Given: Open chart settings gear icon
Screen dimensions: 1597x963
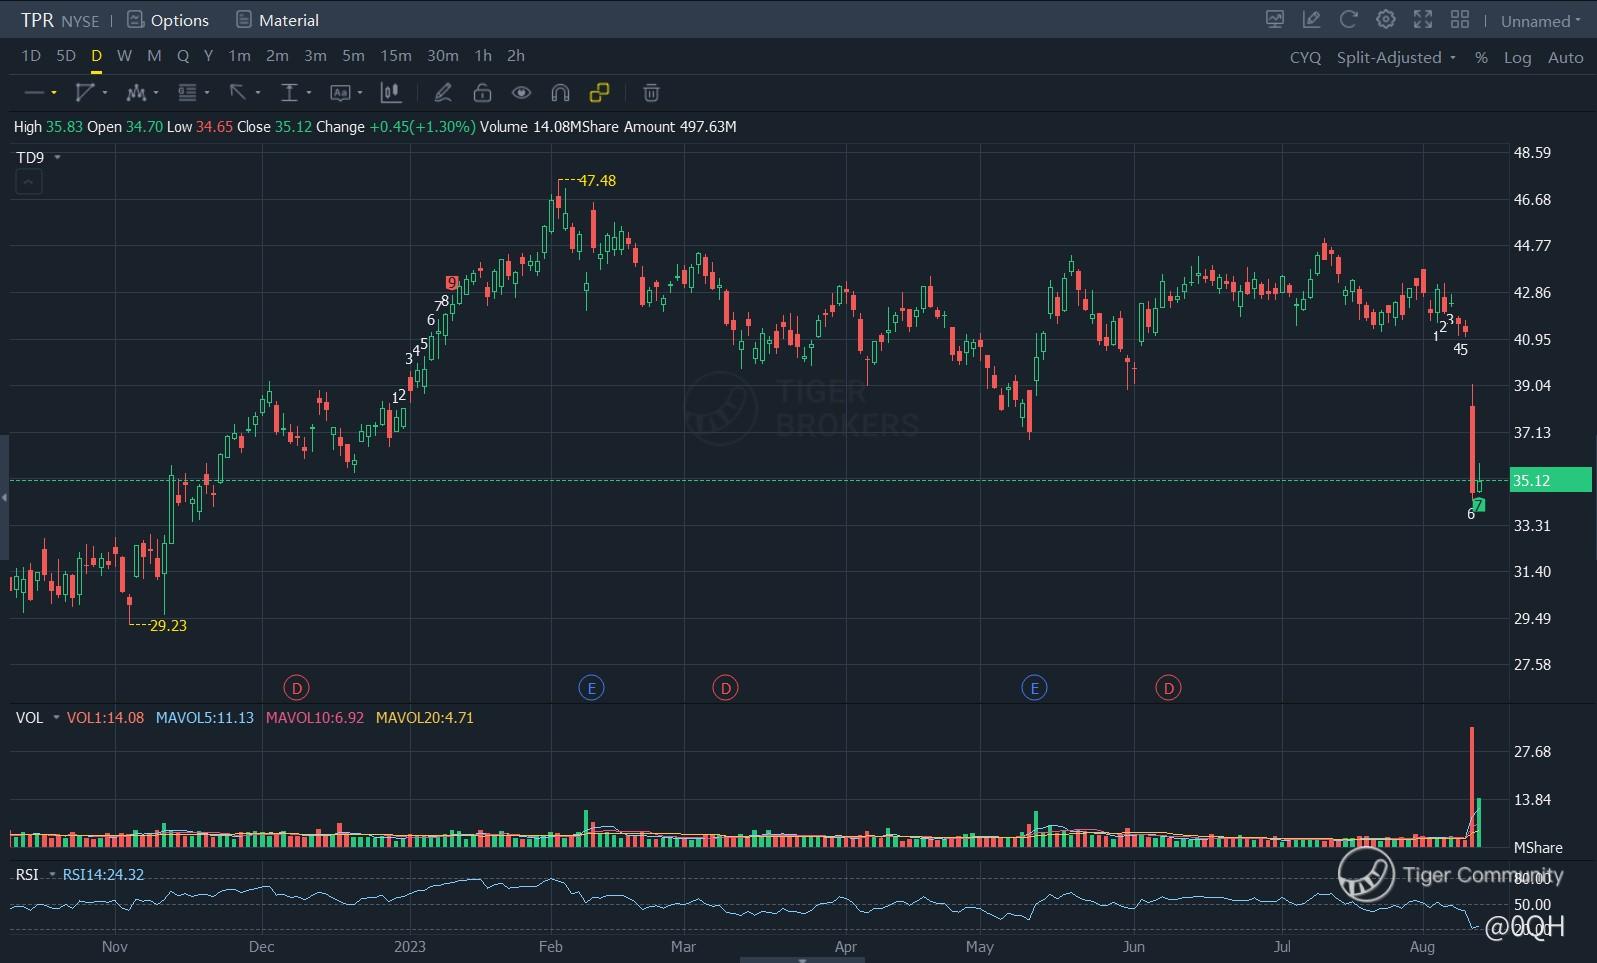Looking at the screenshot, I should 1385,20.
